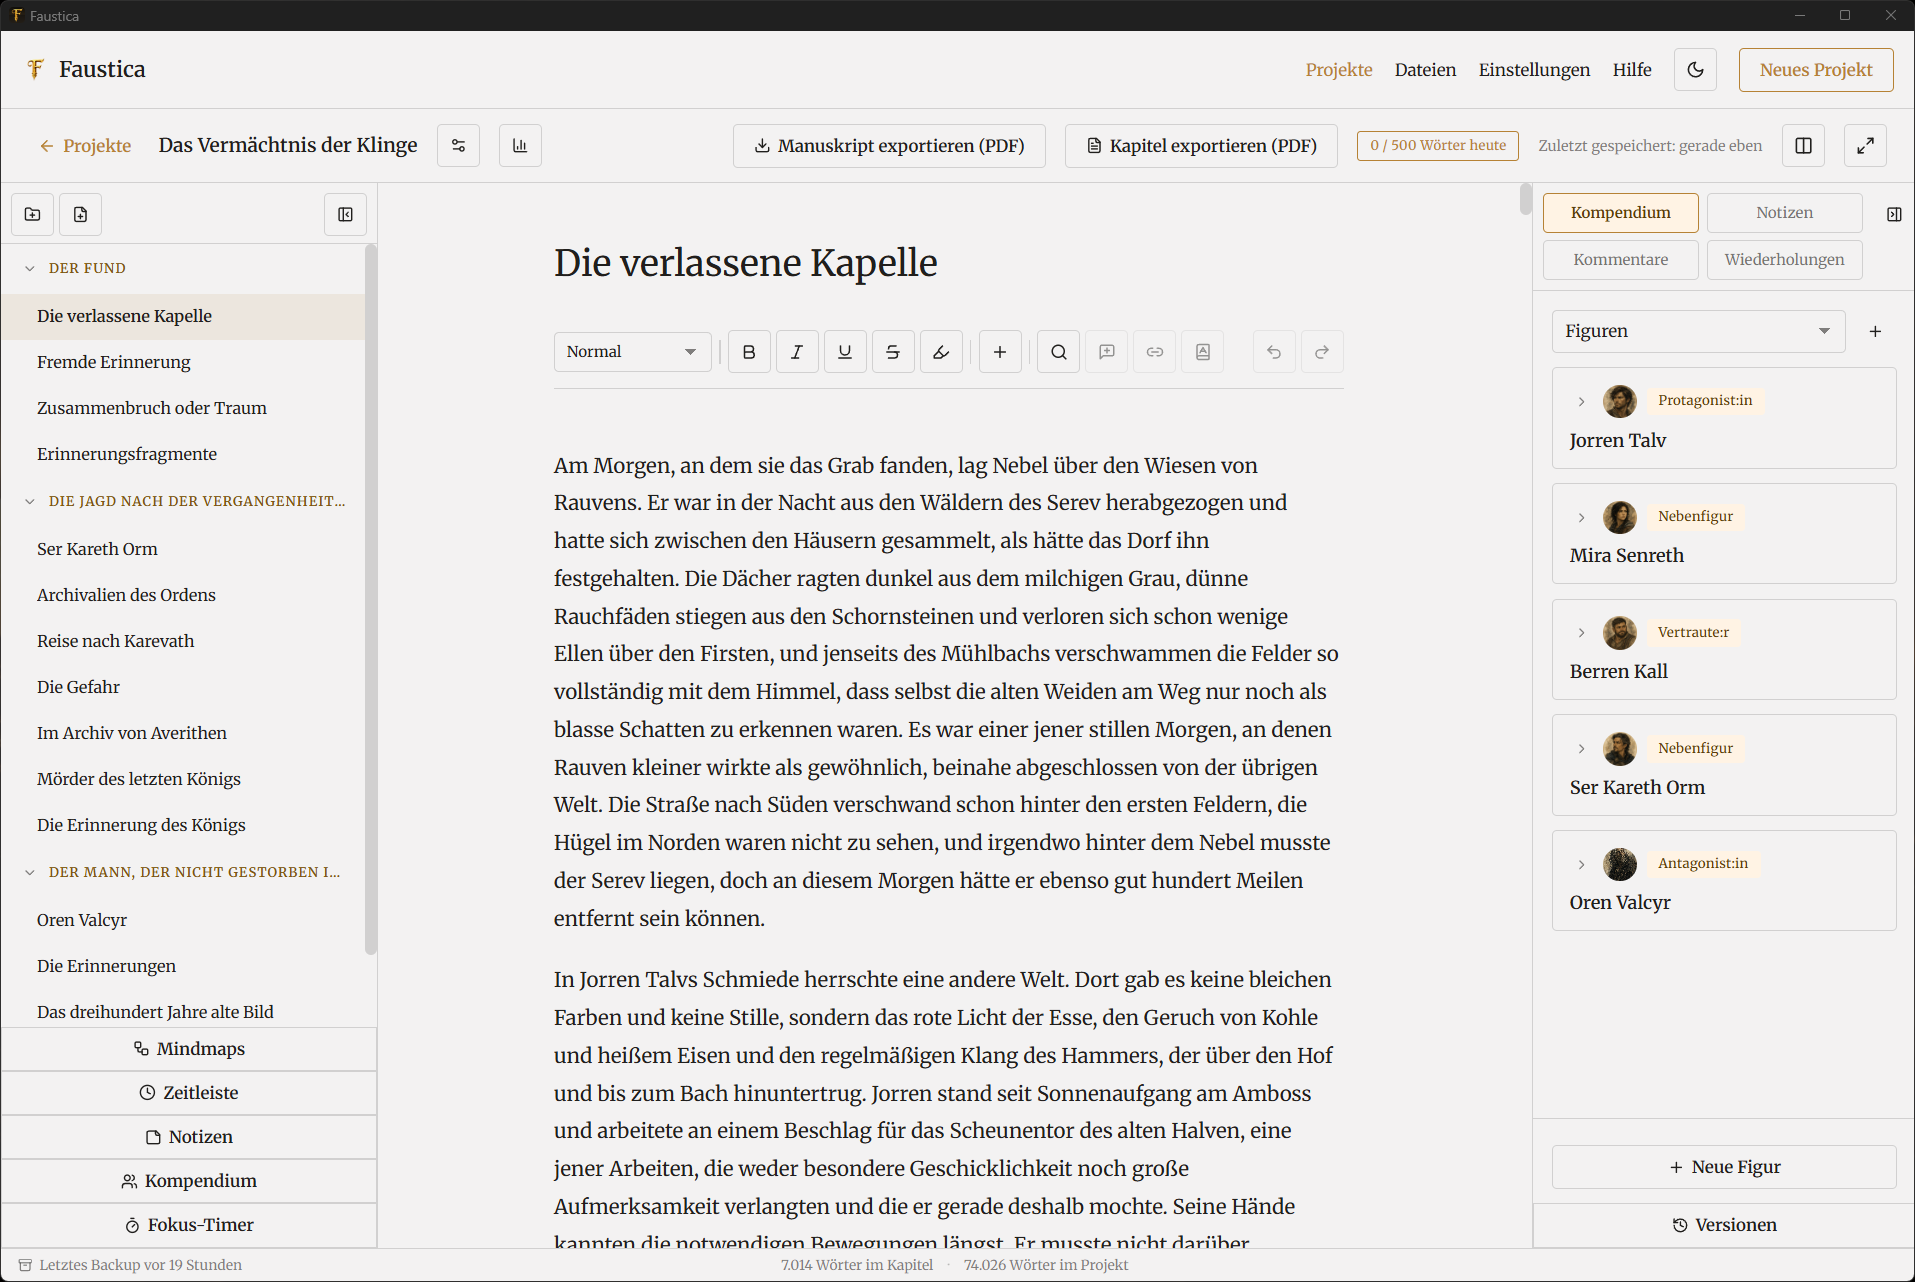Toggle the highlighter marker tool
Screen dimensions: 1915x1282
pyautogui.click(x=941, y=352)
